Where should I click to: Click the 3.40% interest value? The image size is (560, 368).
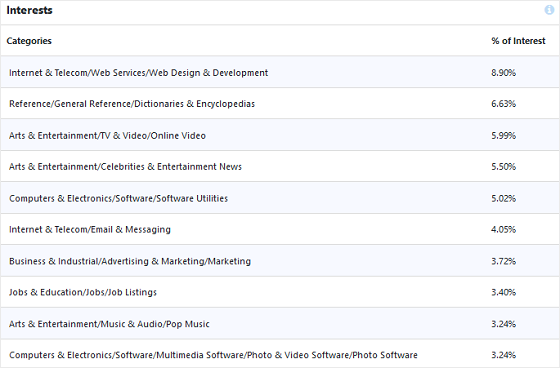point(504,293)
